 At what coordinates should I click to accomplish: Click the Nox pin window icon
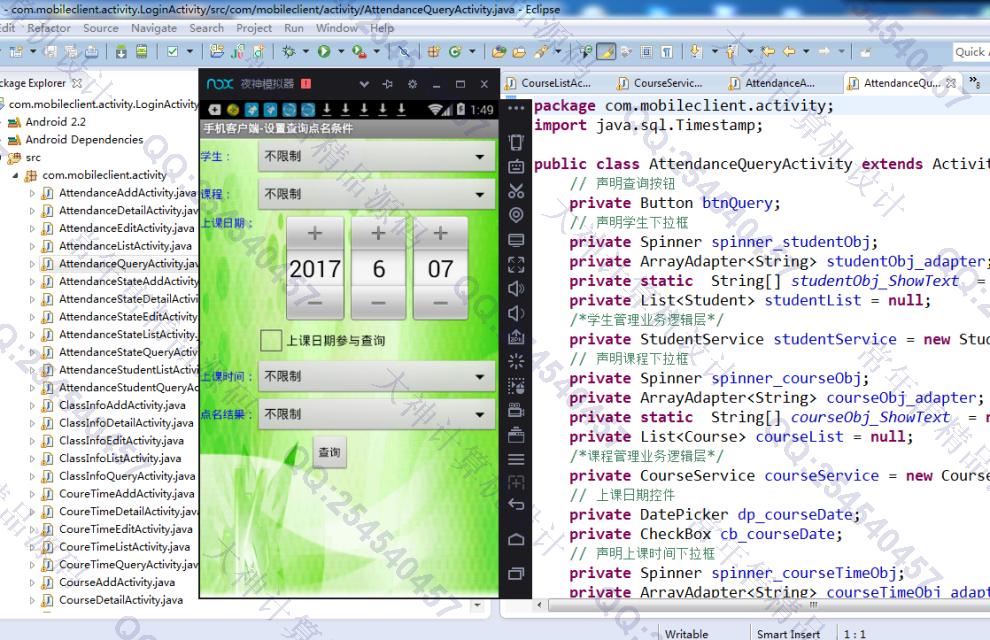point(387,84)
